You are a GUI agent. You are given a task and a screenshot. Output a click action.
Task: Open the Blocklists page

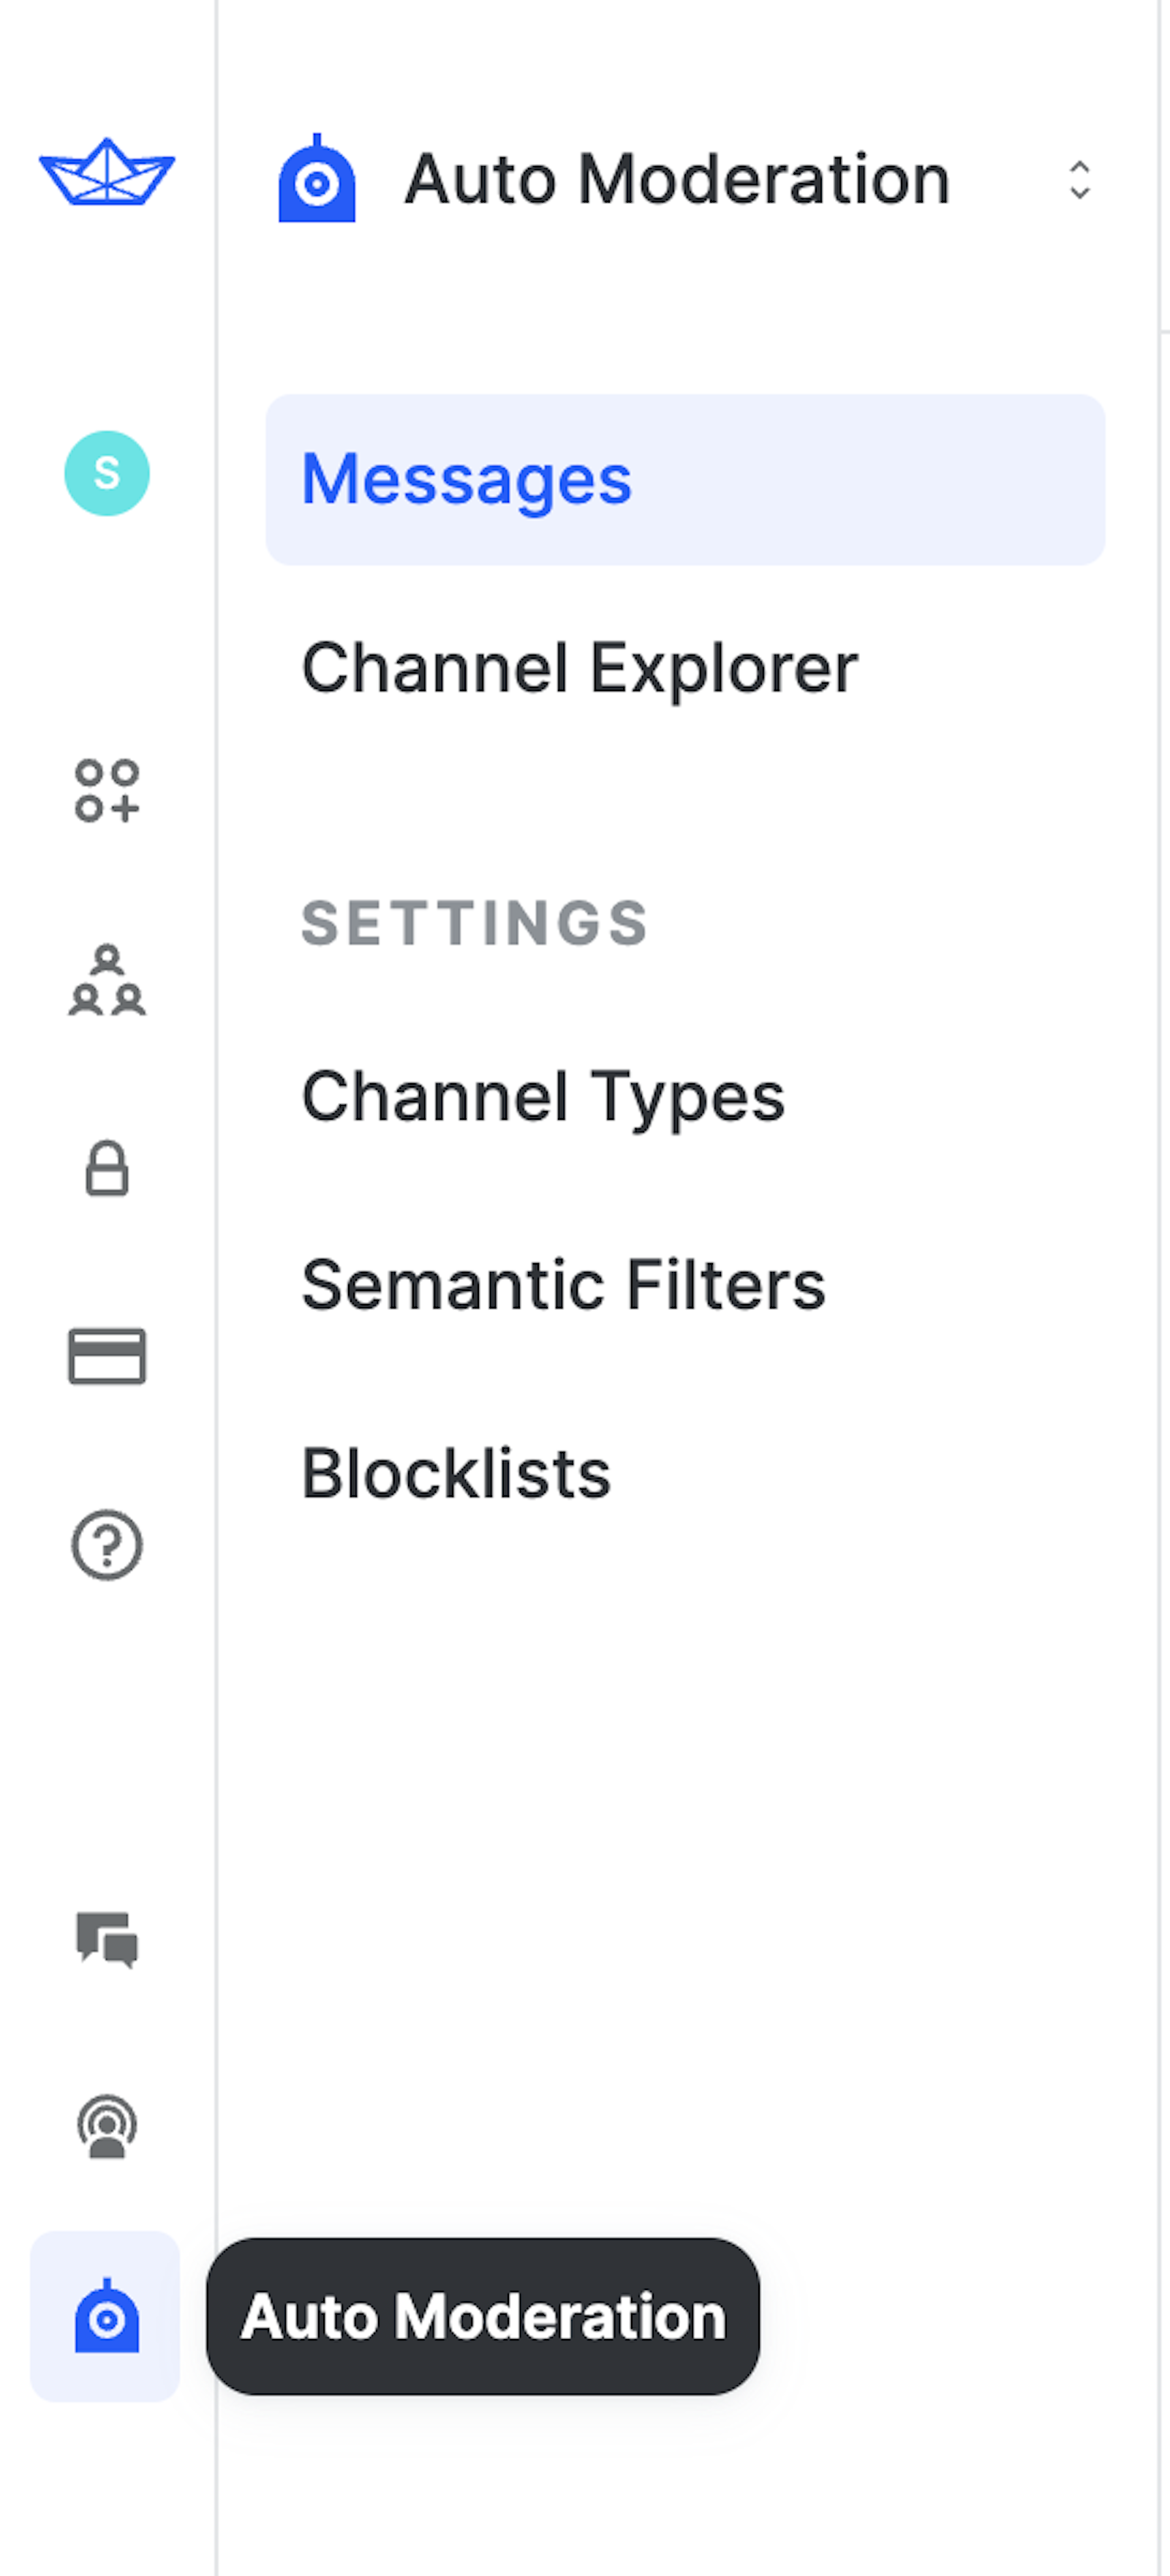(456, 1474)
